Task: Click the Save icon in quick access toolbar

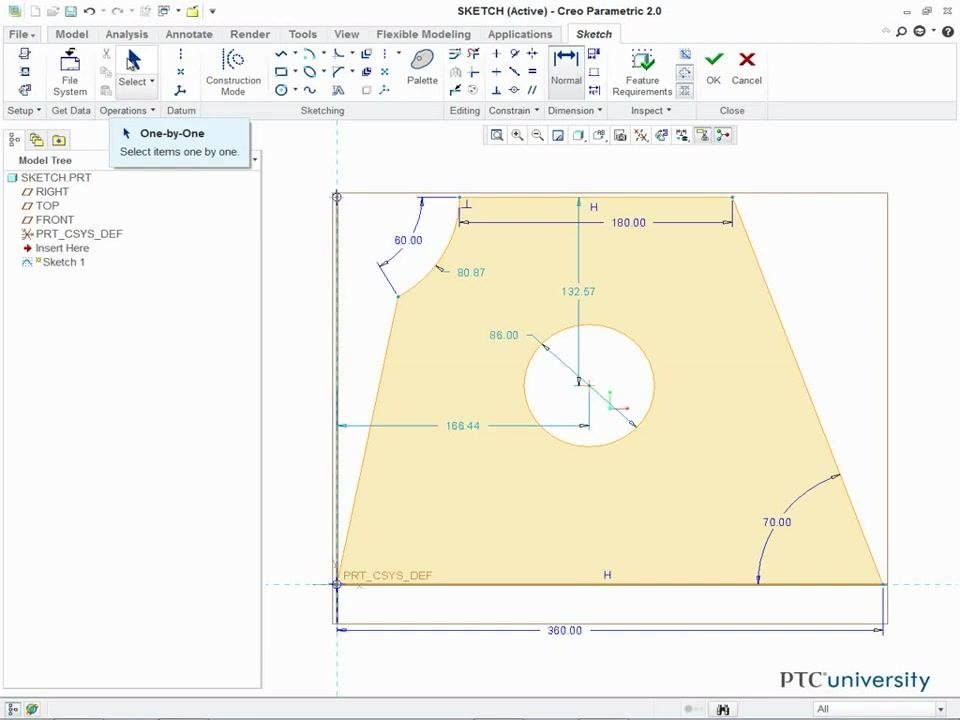Action: click(x=70, y=11)
